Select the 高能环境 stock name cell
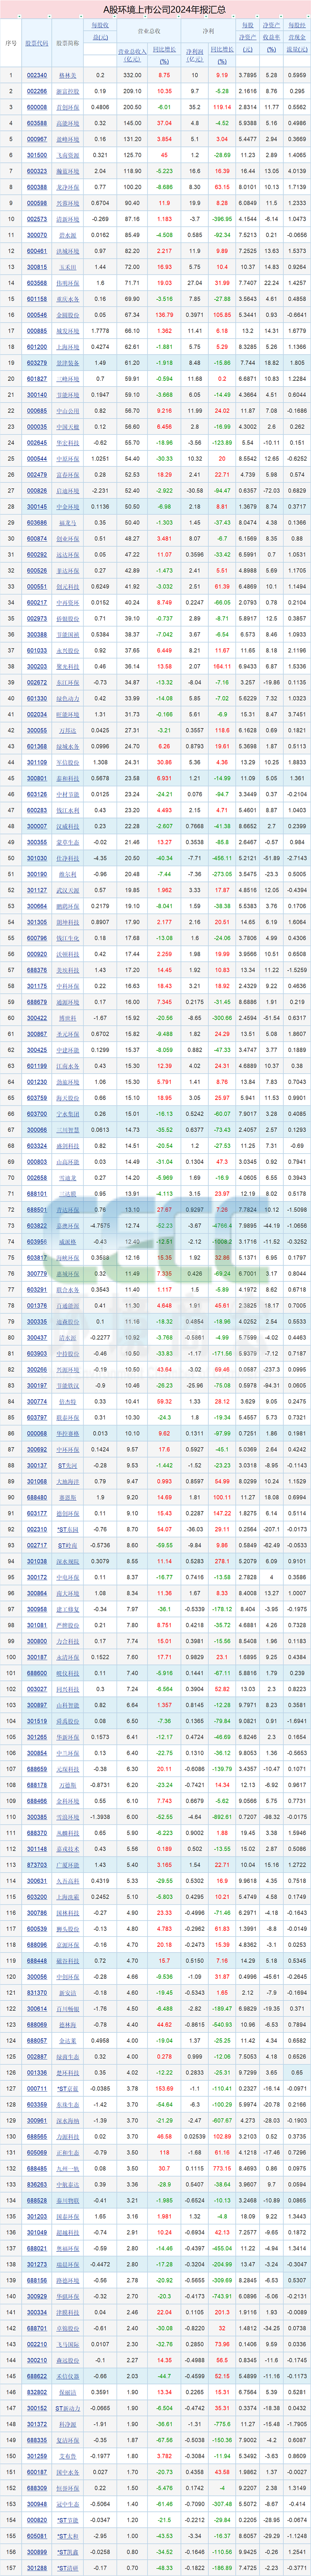The width and height of the screenshot is (311, 2576). (x=68, y=123)
